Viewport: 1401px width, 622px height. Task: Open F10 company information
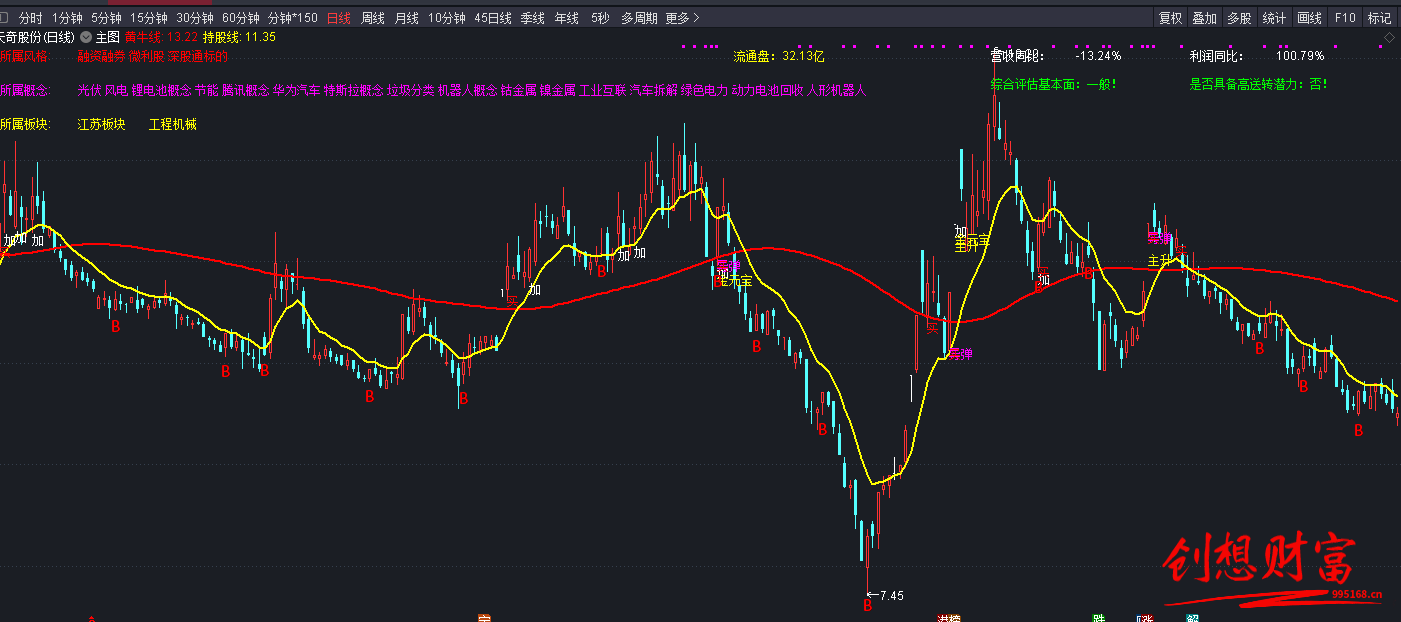click(x=1345, y=18)
